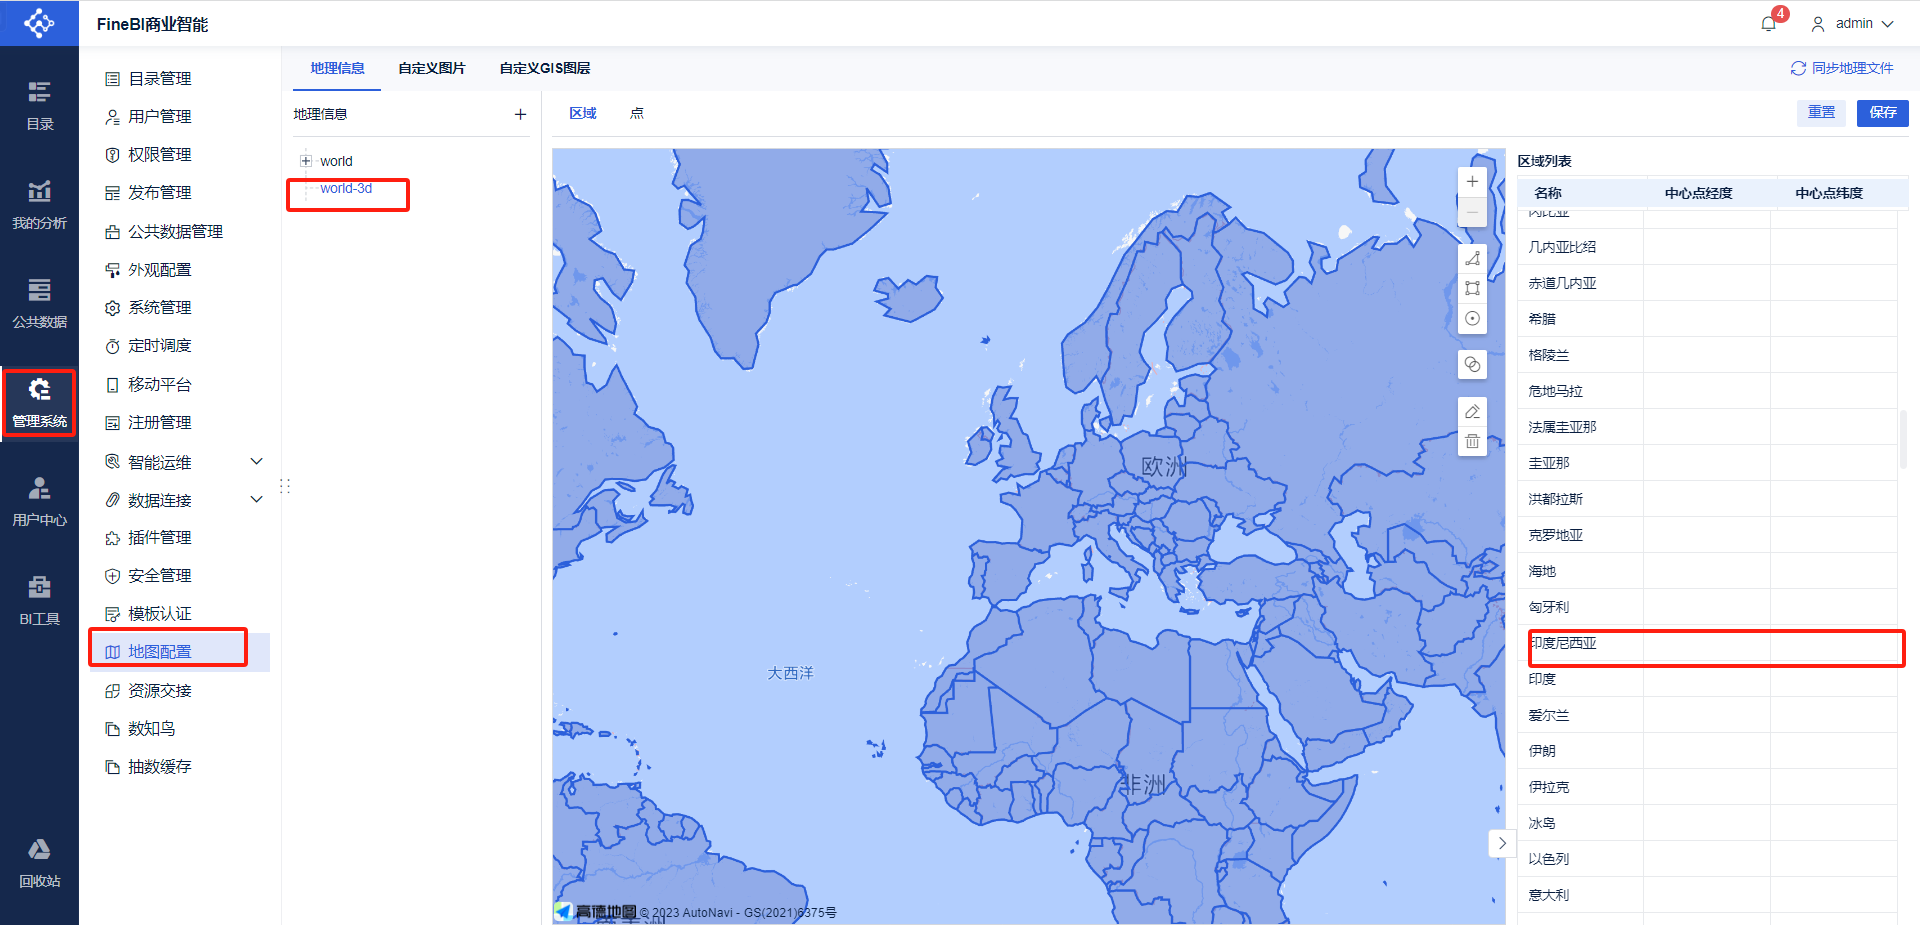Open BI工具 in the sidebar
Image resolution: width=1920 pixels, height=925 pixels.
coord(39,601)
